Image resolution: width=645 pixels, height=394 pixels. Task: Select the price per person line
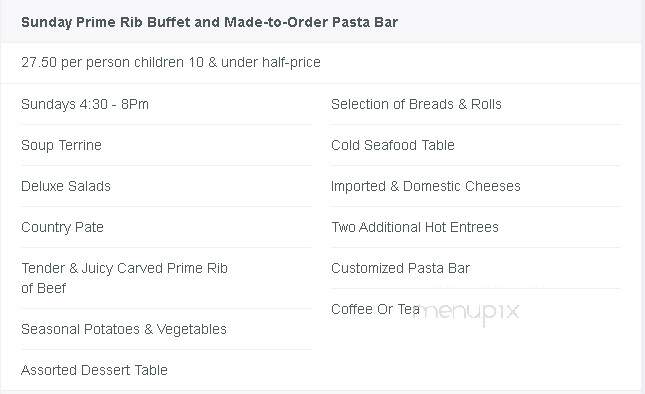pyautogui.click(x=171, y=63)
